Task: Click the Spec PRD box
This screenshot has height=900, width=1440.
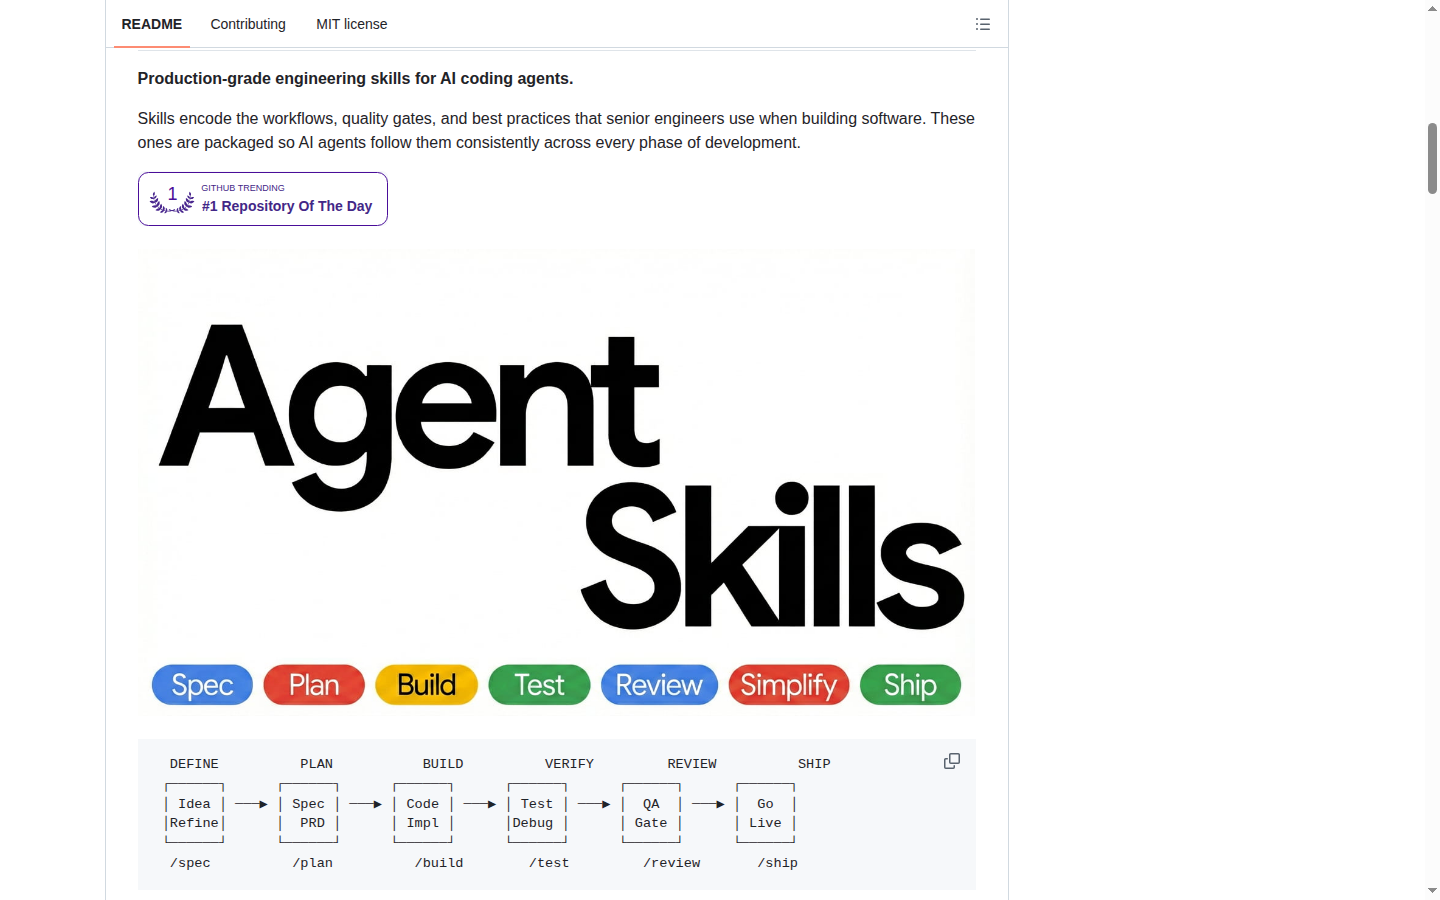Action: click(308, 813)
